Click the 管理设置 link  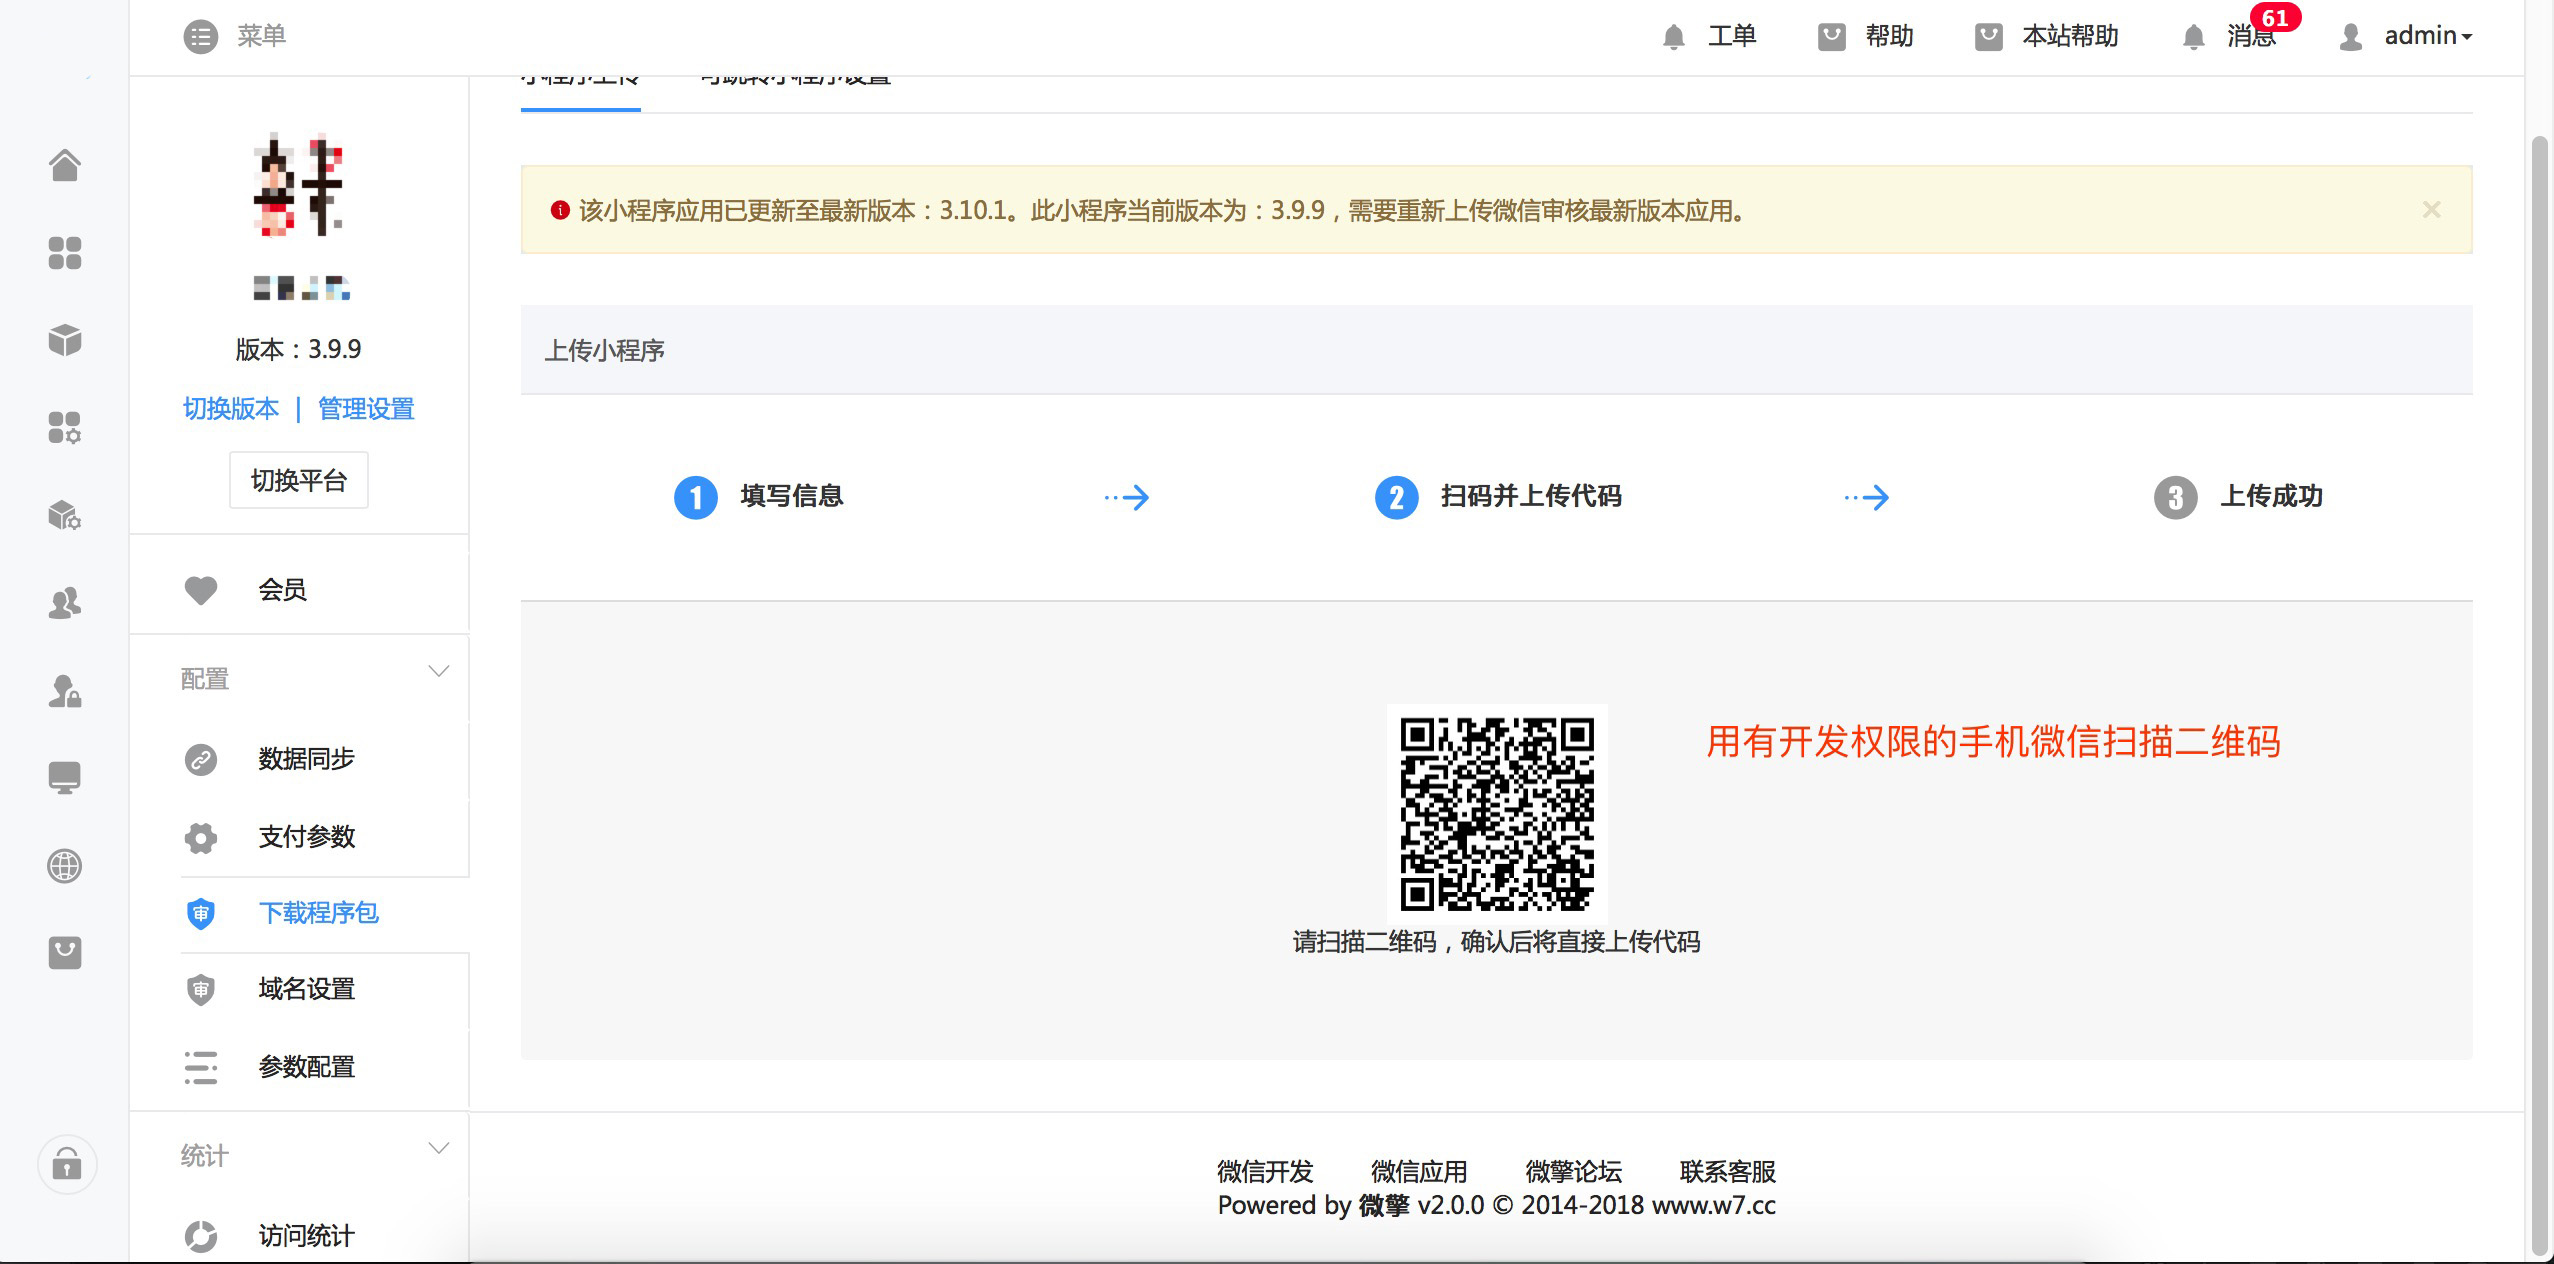click(x=366, y=409)
